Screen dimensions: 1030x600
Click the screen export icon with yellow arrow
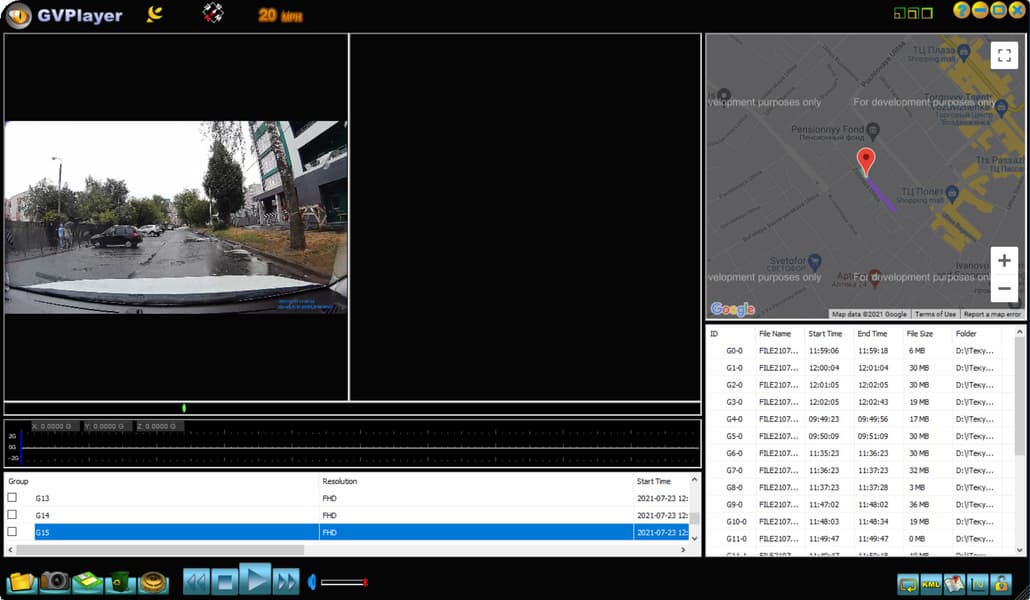tap(908, 583)
